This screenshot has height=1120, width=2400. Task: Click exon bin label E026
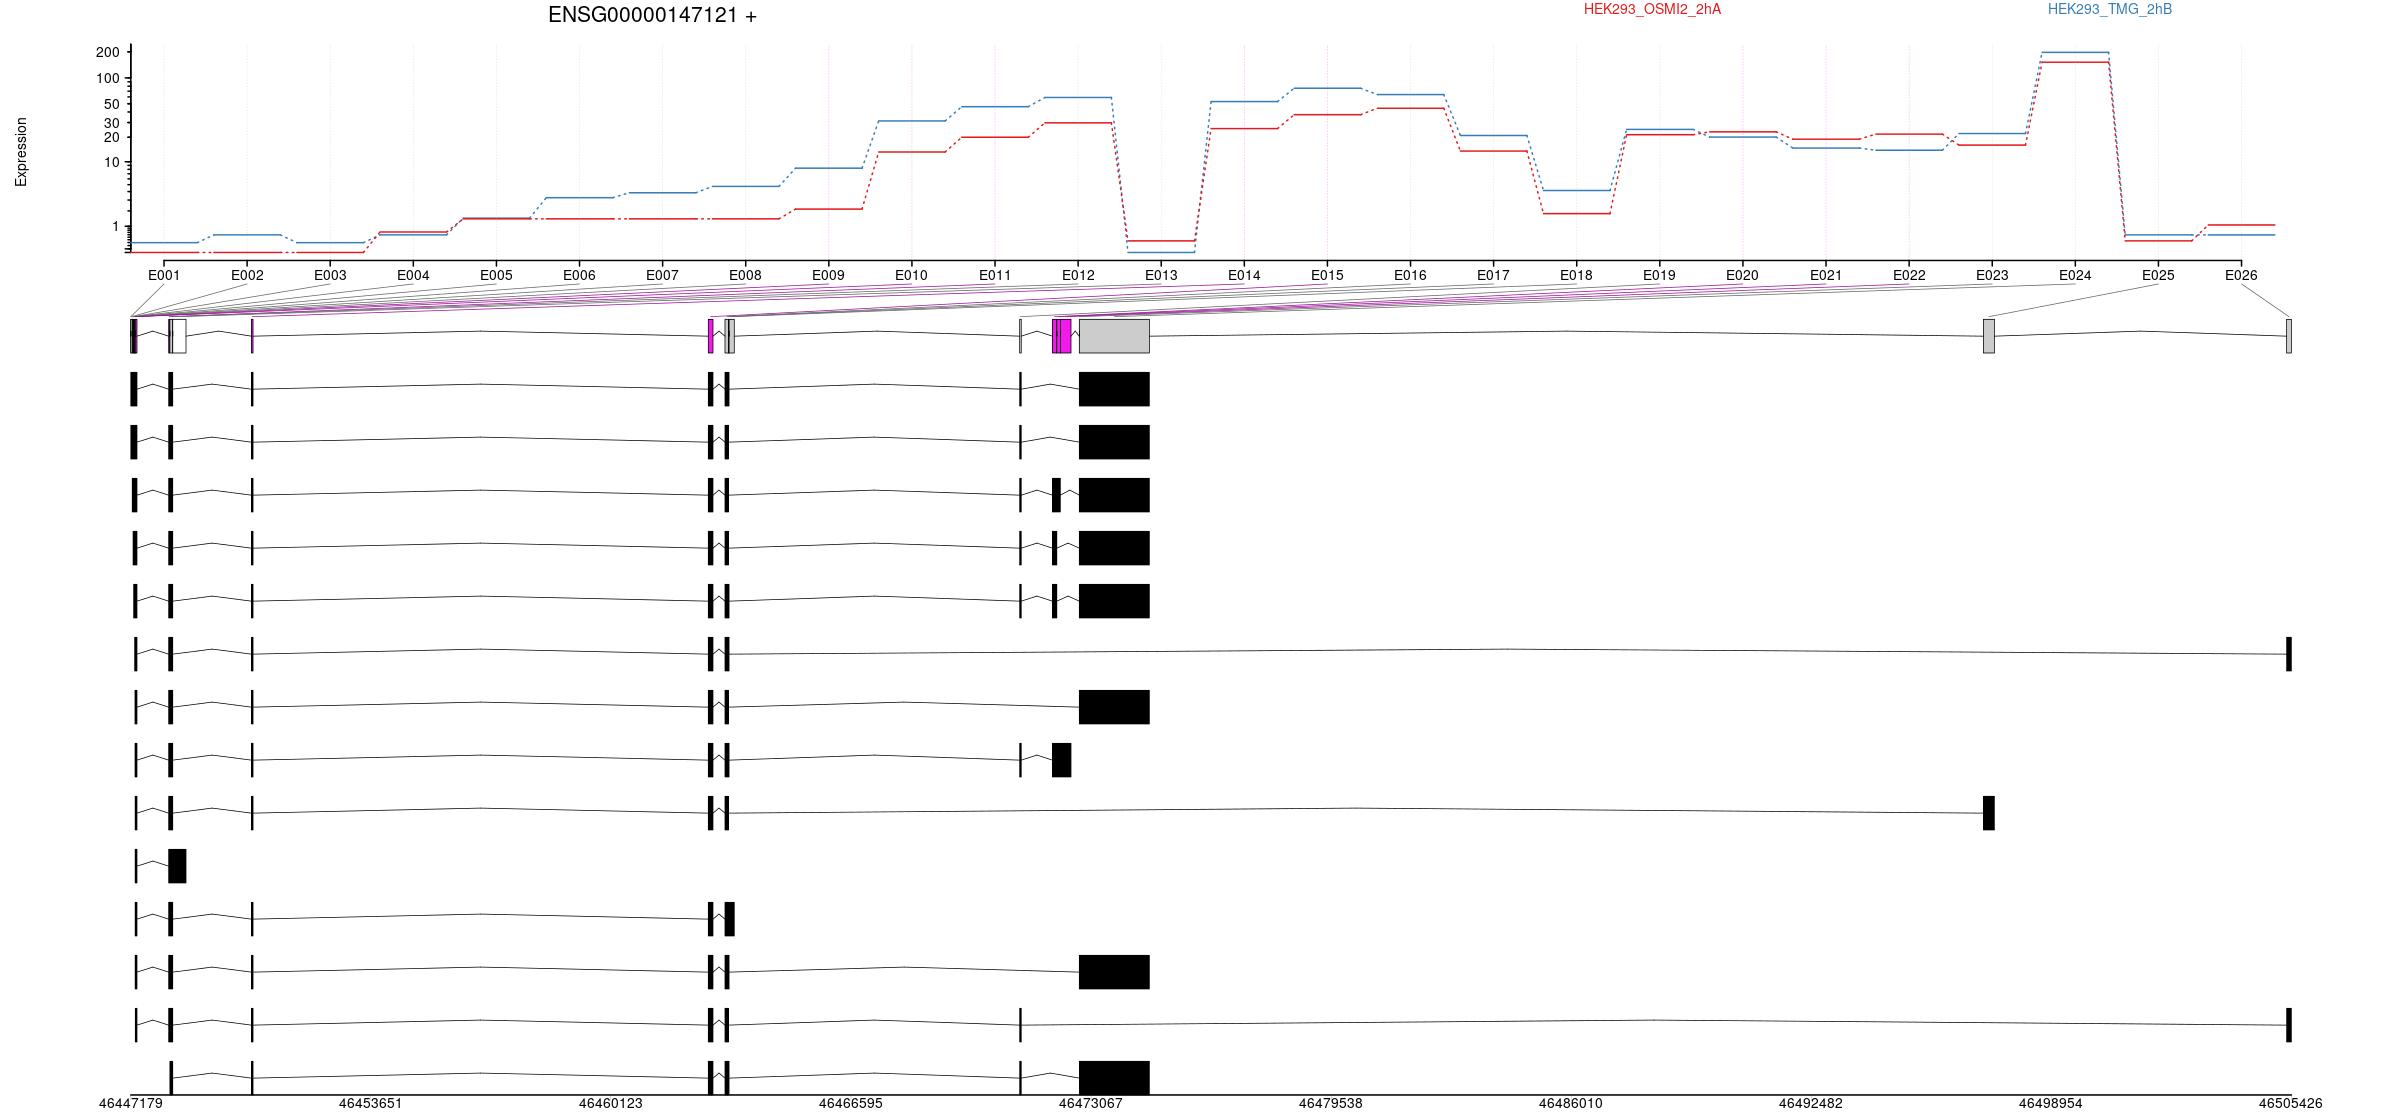coord(2241,275)
